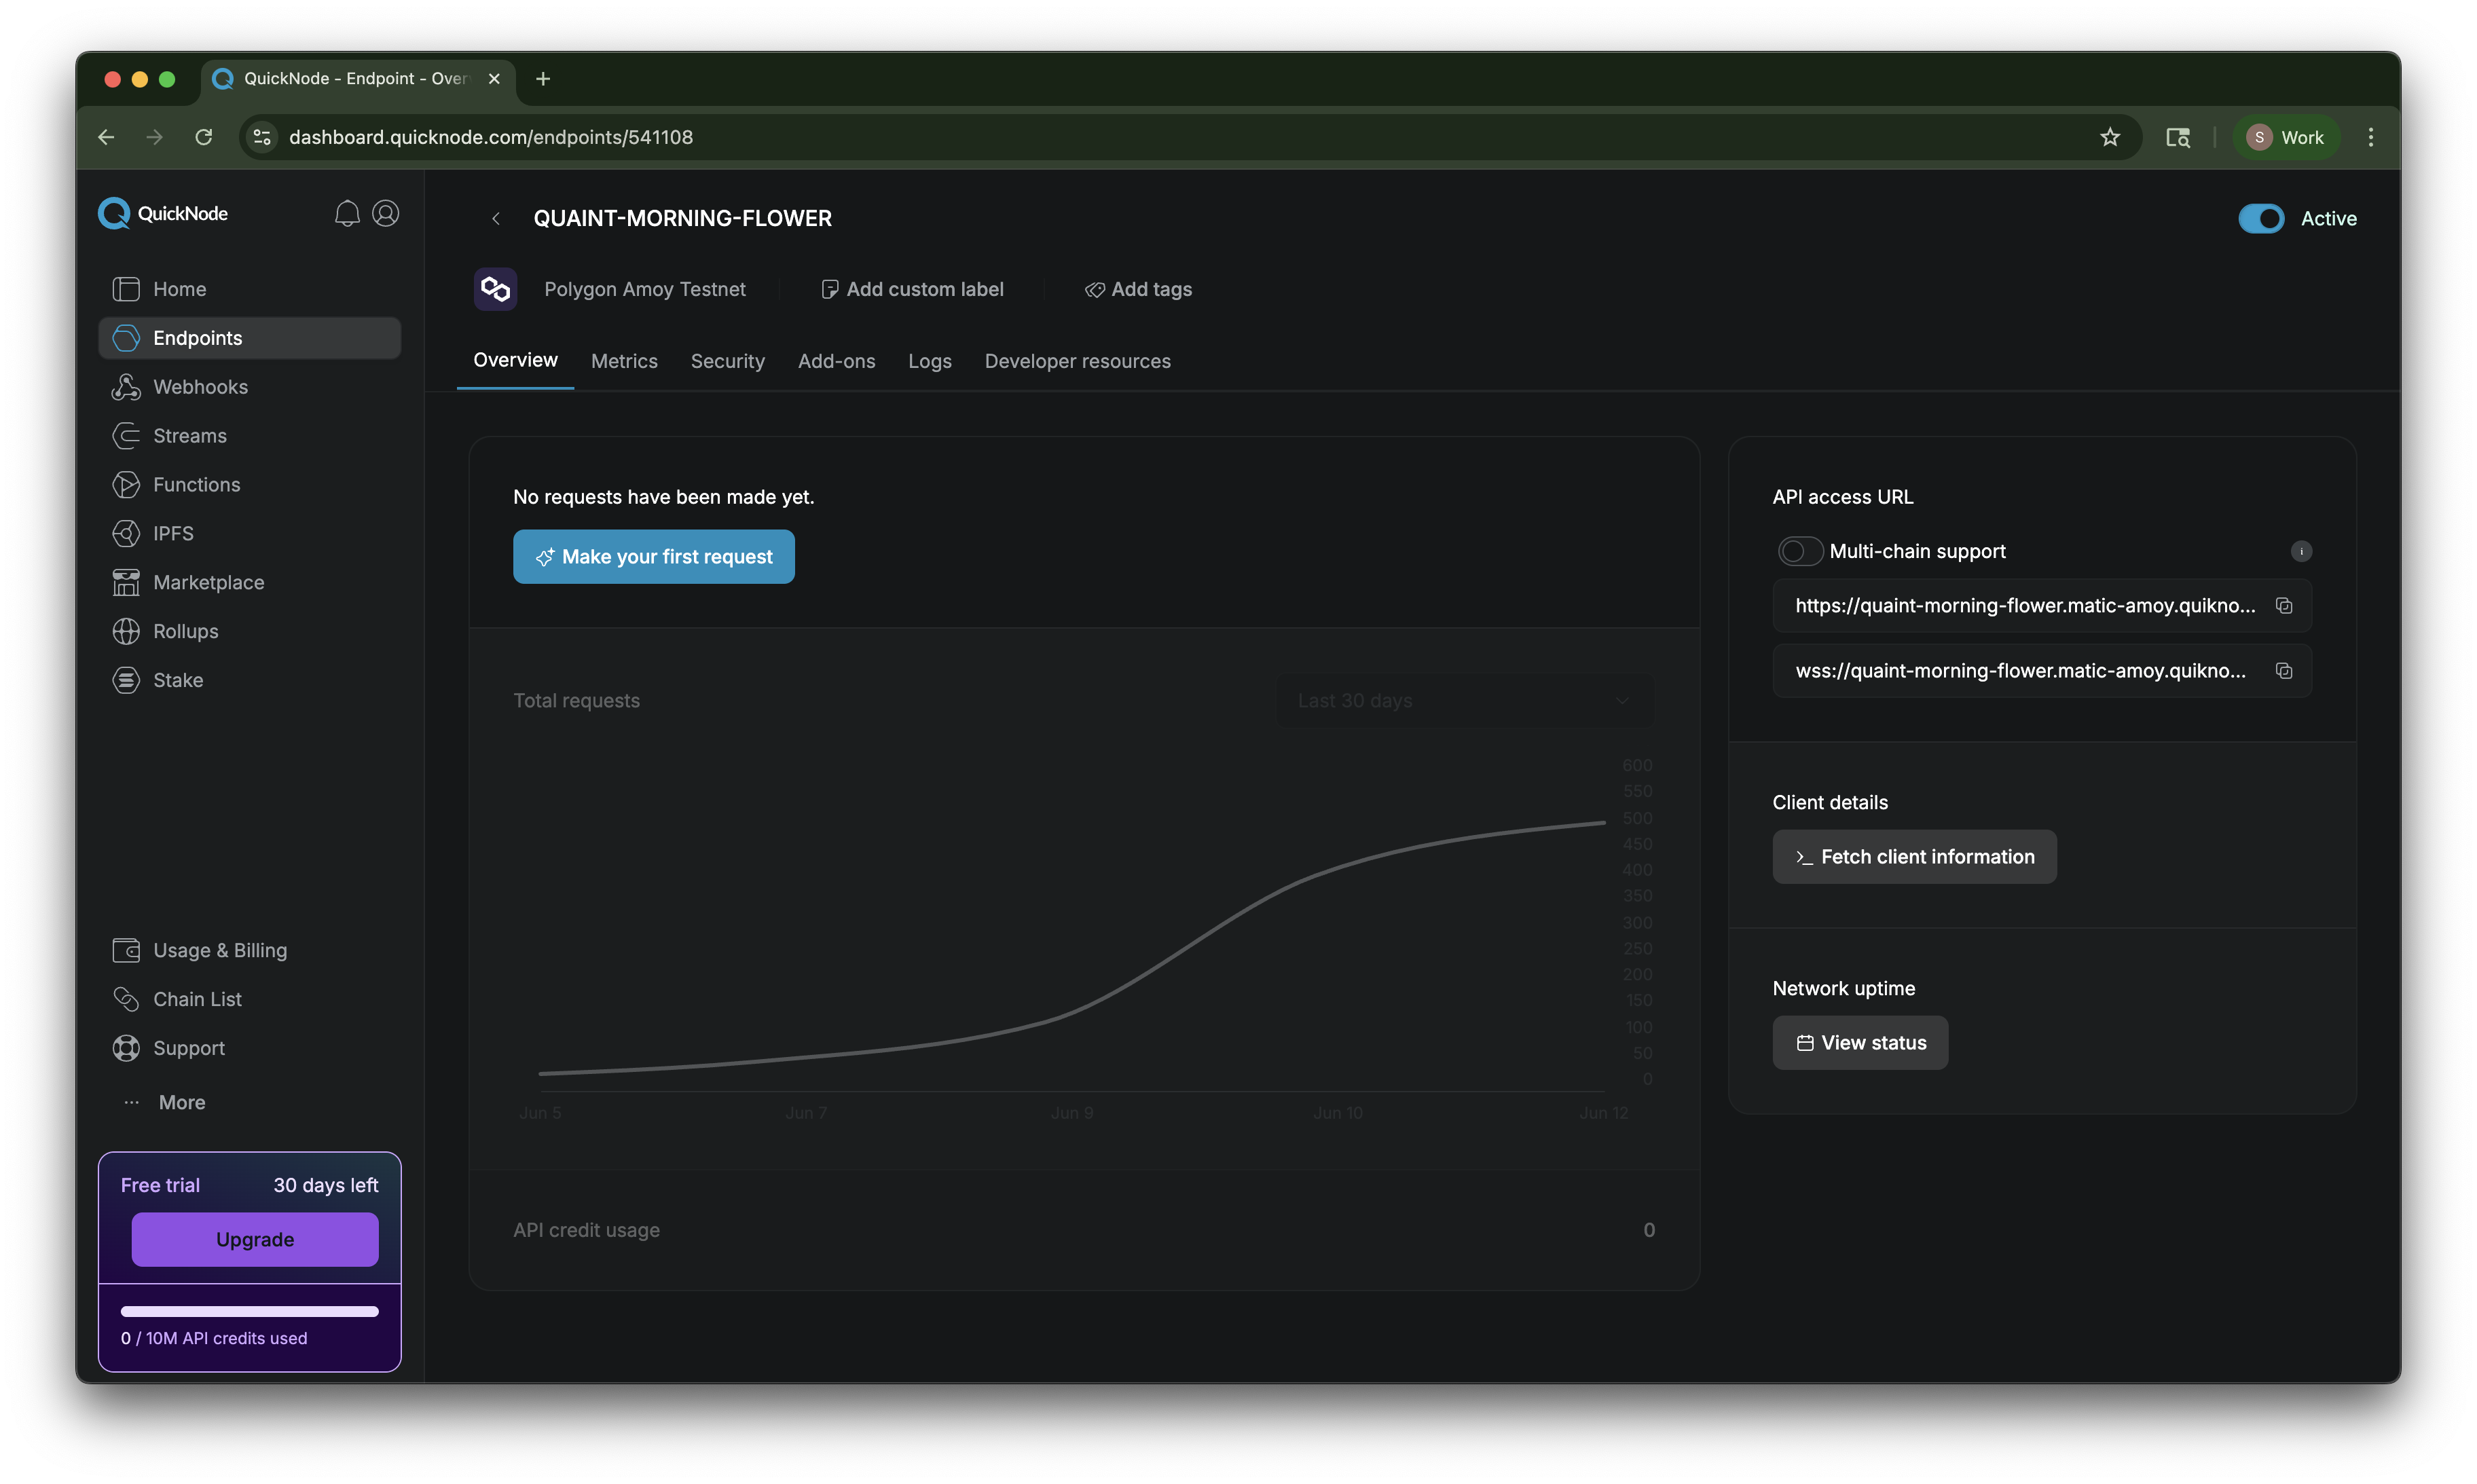Viewport: 2477px width, 1484px height.
Task: Open the Last 30 days dropdown
Action: click(1463, 700)
